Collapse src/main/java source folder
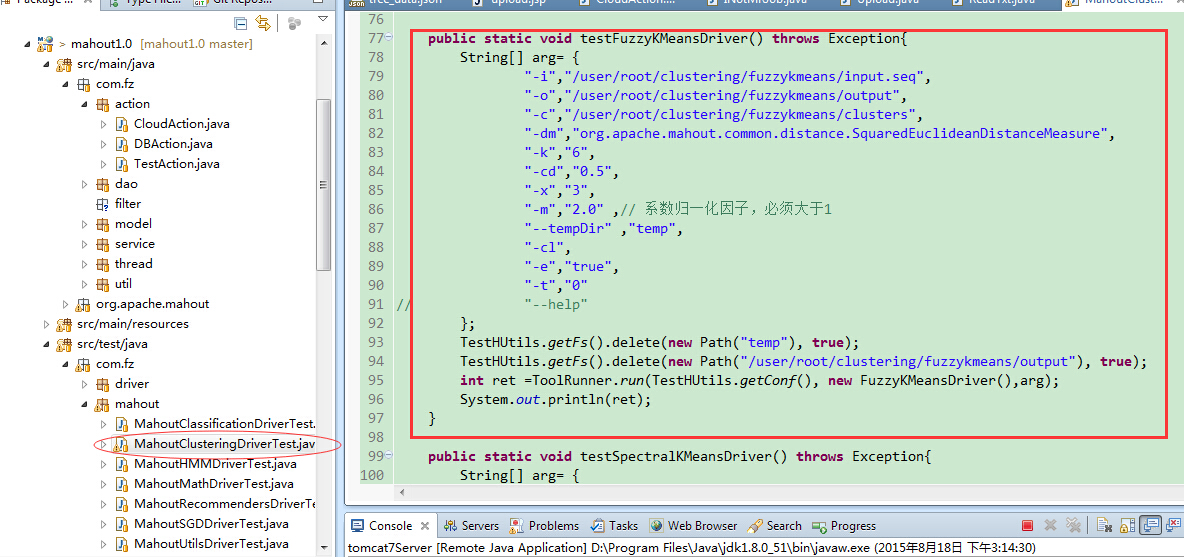This screenshot has height=557, width=1184. [x=47, y=64]
